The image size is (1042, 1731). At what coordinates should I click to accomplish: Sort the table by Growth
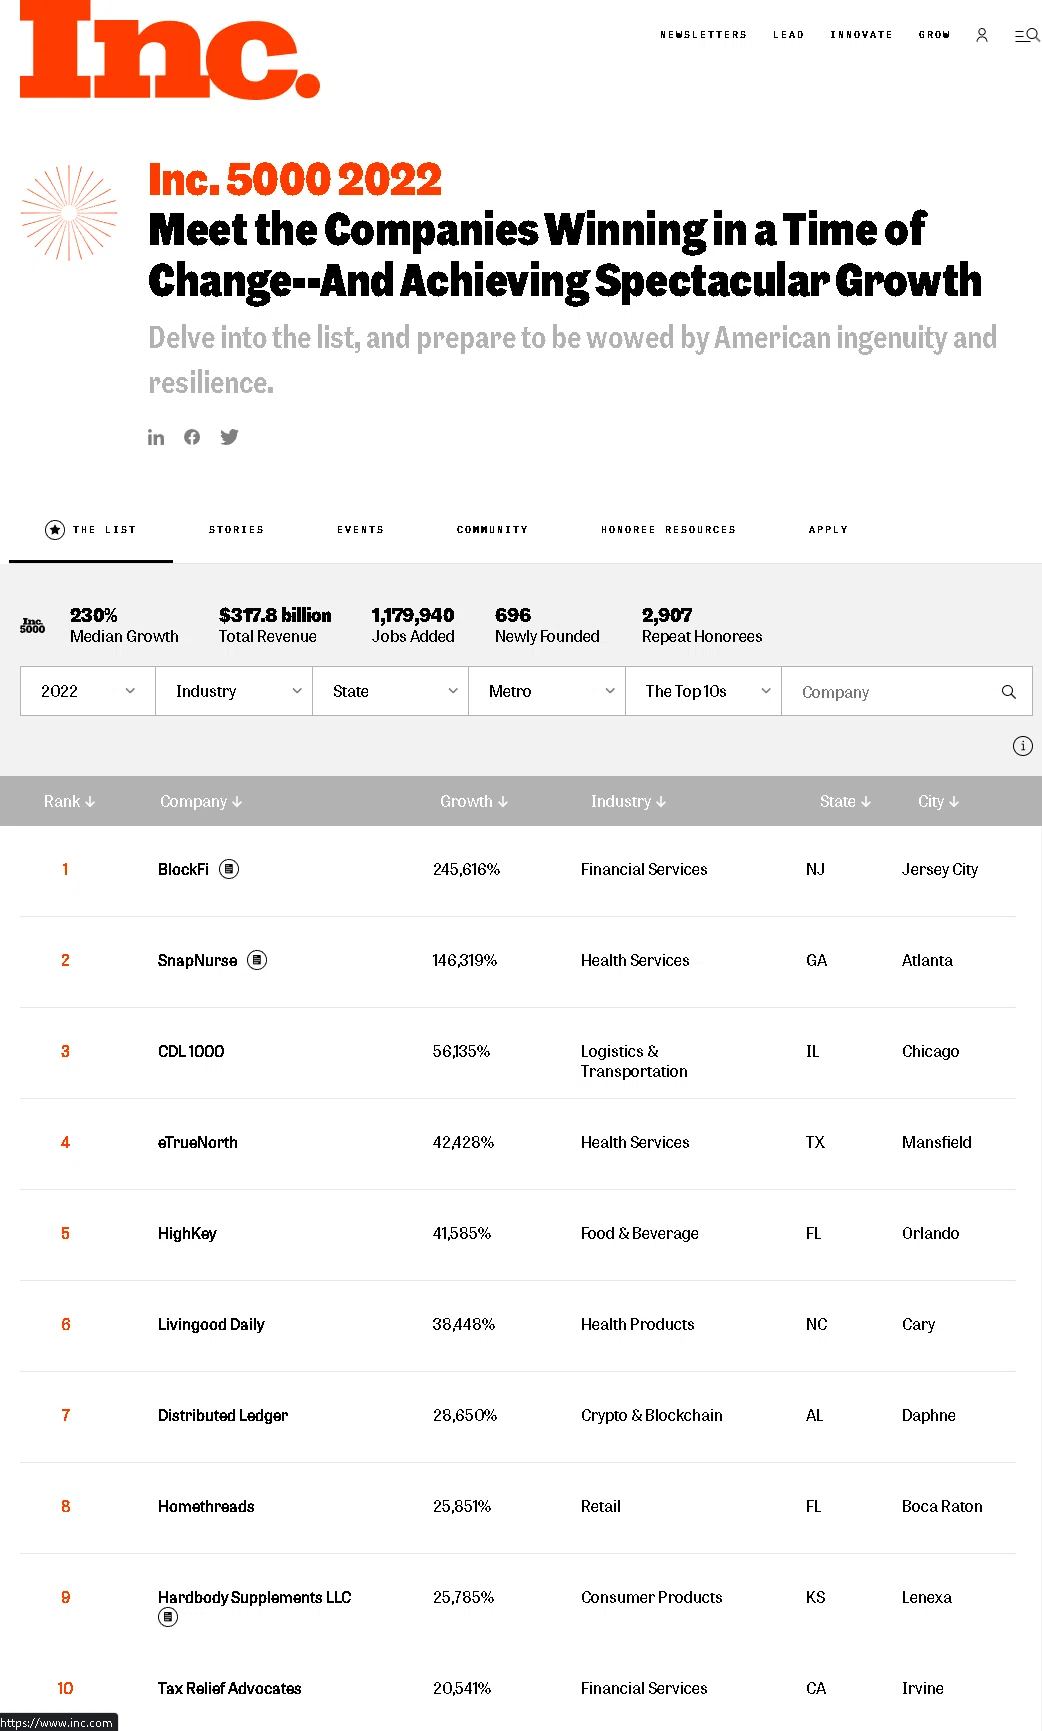(x=474, y=801)
